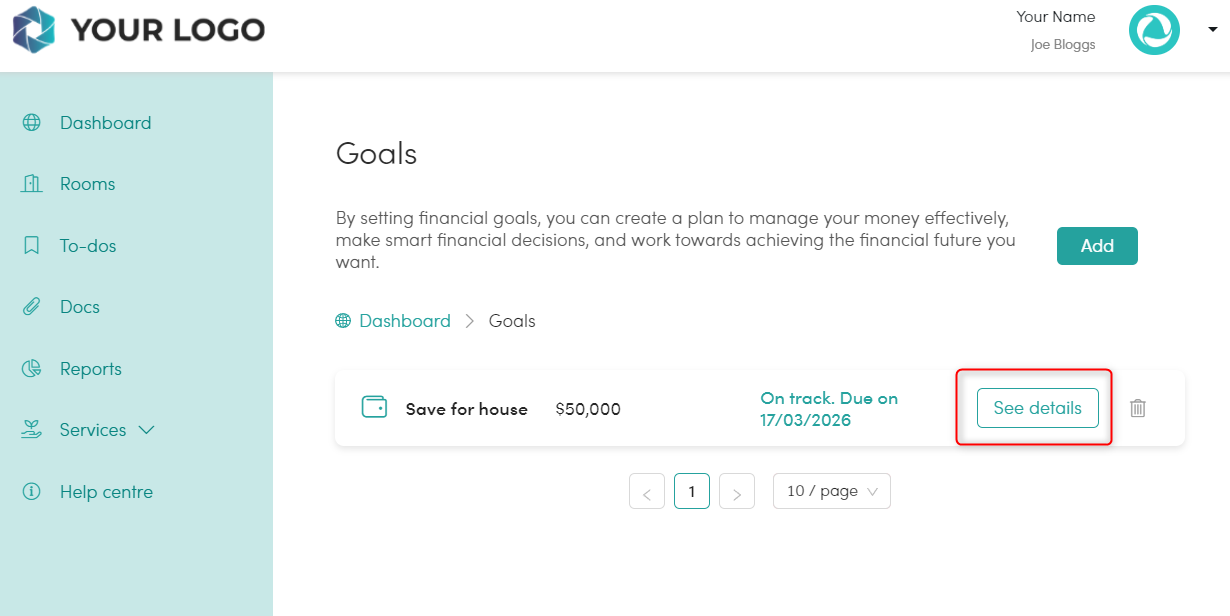Go to Rooms in the sidebar
1230x616 pixels.
[x=88, y=184]
